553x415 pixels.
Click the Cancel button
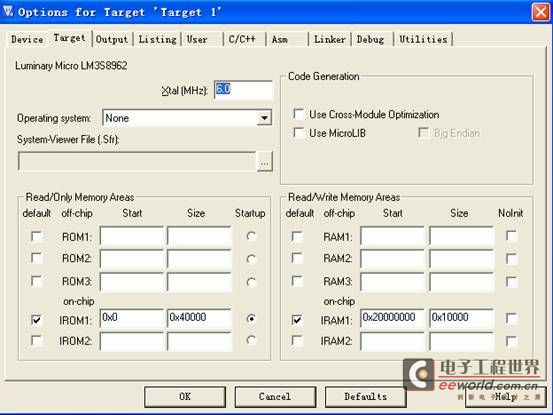click(275, 397)
